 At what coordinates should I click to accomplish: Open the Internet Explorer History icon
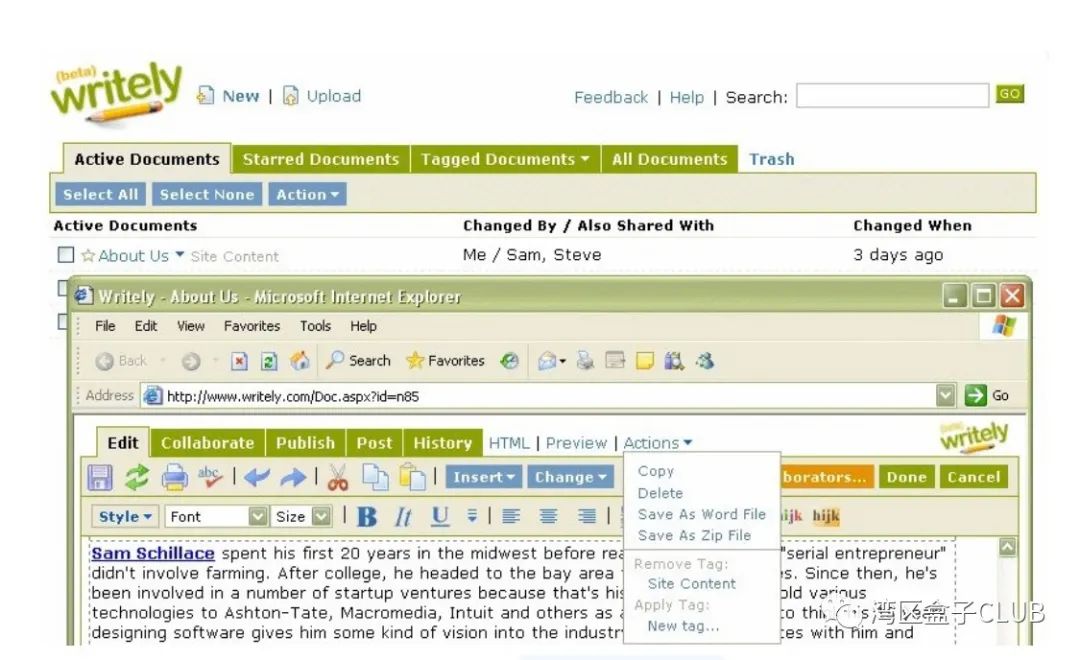[510, 360]
